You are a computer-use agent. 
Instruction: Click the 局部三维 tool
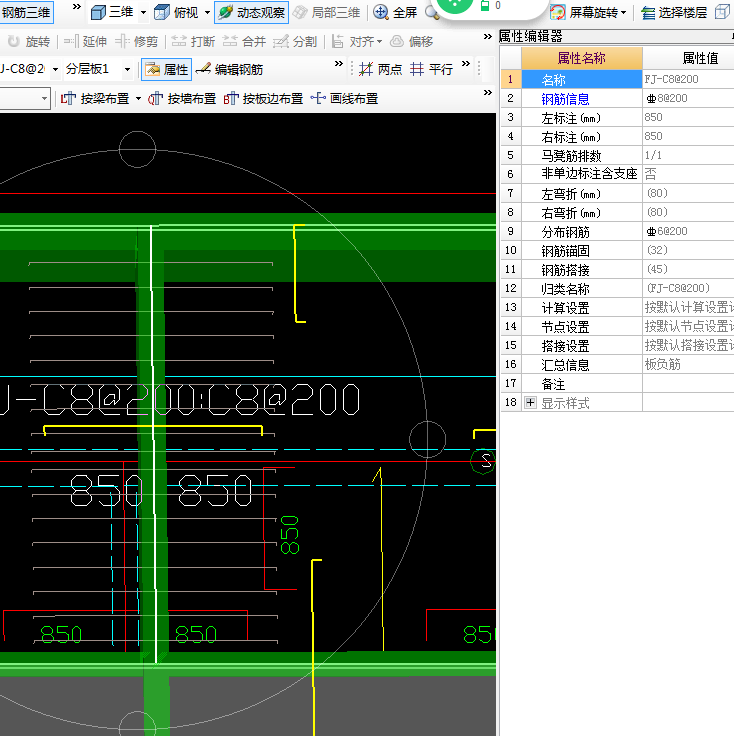point(326,12)
